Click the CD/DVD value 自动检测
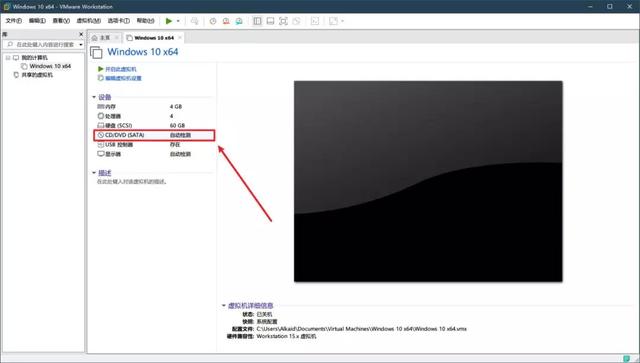The height and width of the screenshot is (363, 640). pos(180,135)
